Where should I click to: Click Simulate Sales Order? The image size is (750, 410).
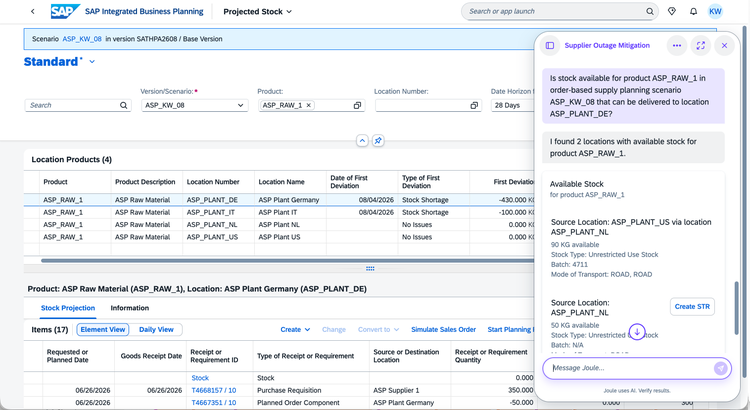click(443, 330)
